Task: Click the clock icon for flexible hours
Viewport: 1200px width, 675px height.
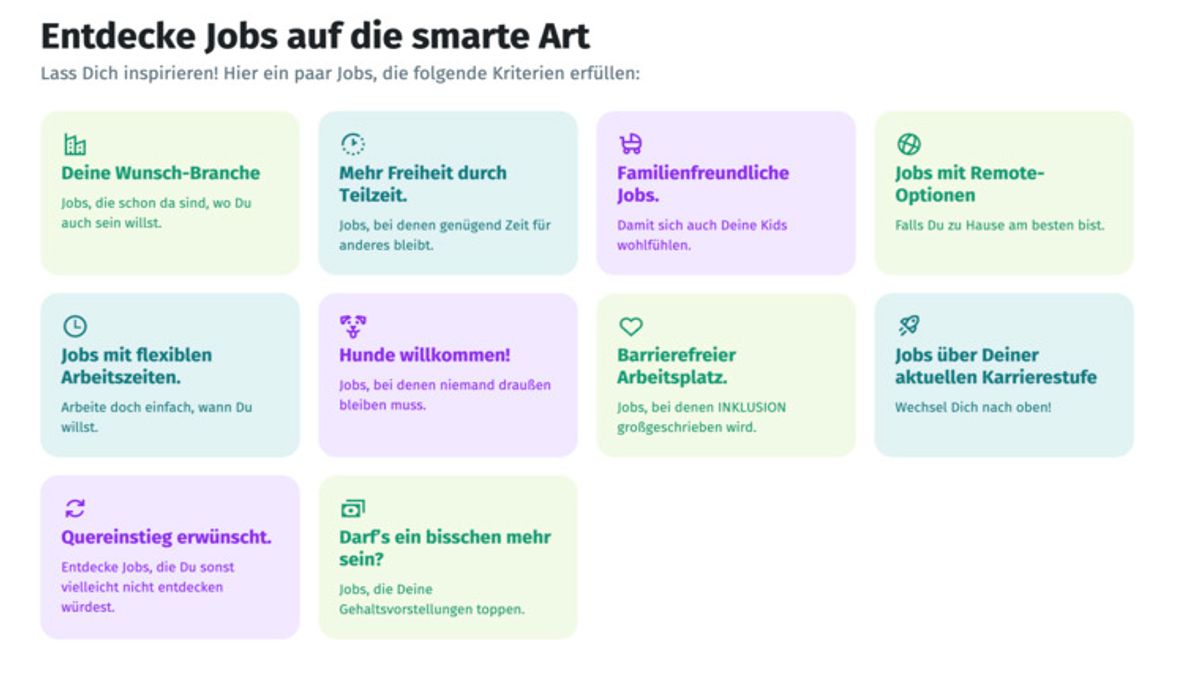Action: click(x=74, y=326)
